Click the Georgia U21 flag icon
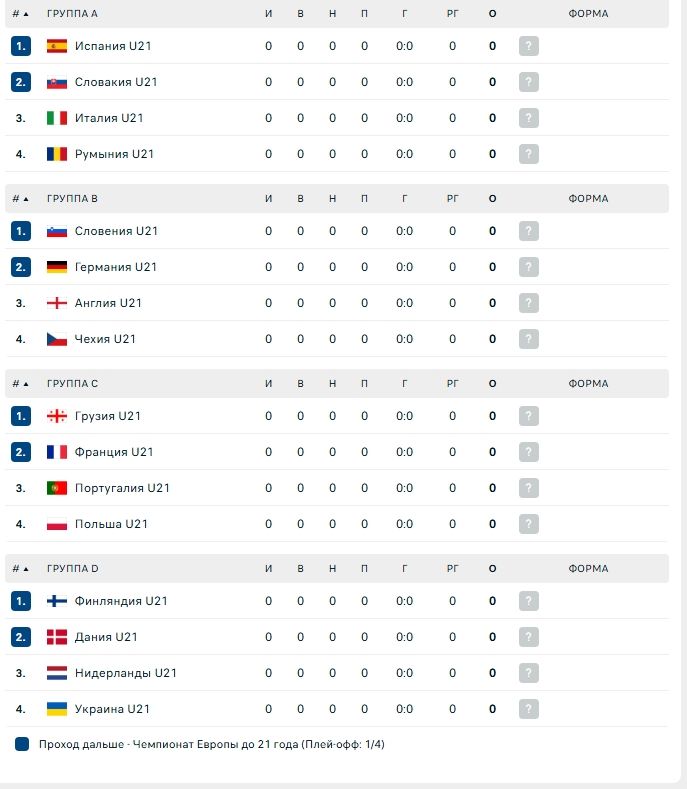 56,416
